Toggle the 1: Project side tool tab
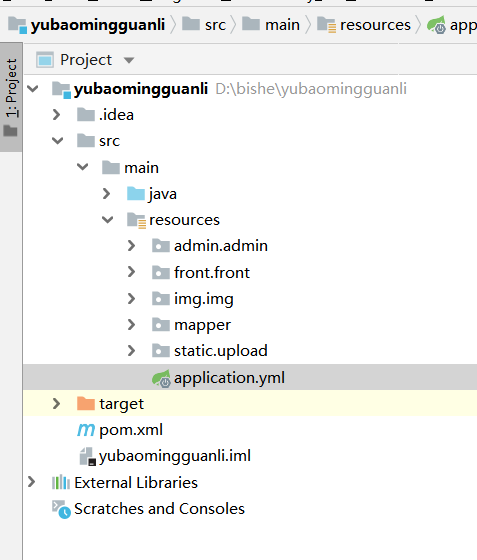 click(x=11, y=97)
